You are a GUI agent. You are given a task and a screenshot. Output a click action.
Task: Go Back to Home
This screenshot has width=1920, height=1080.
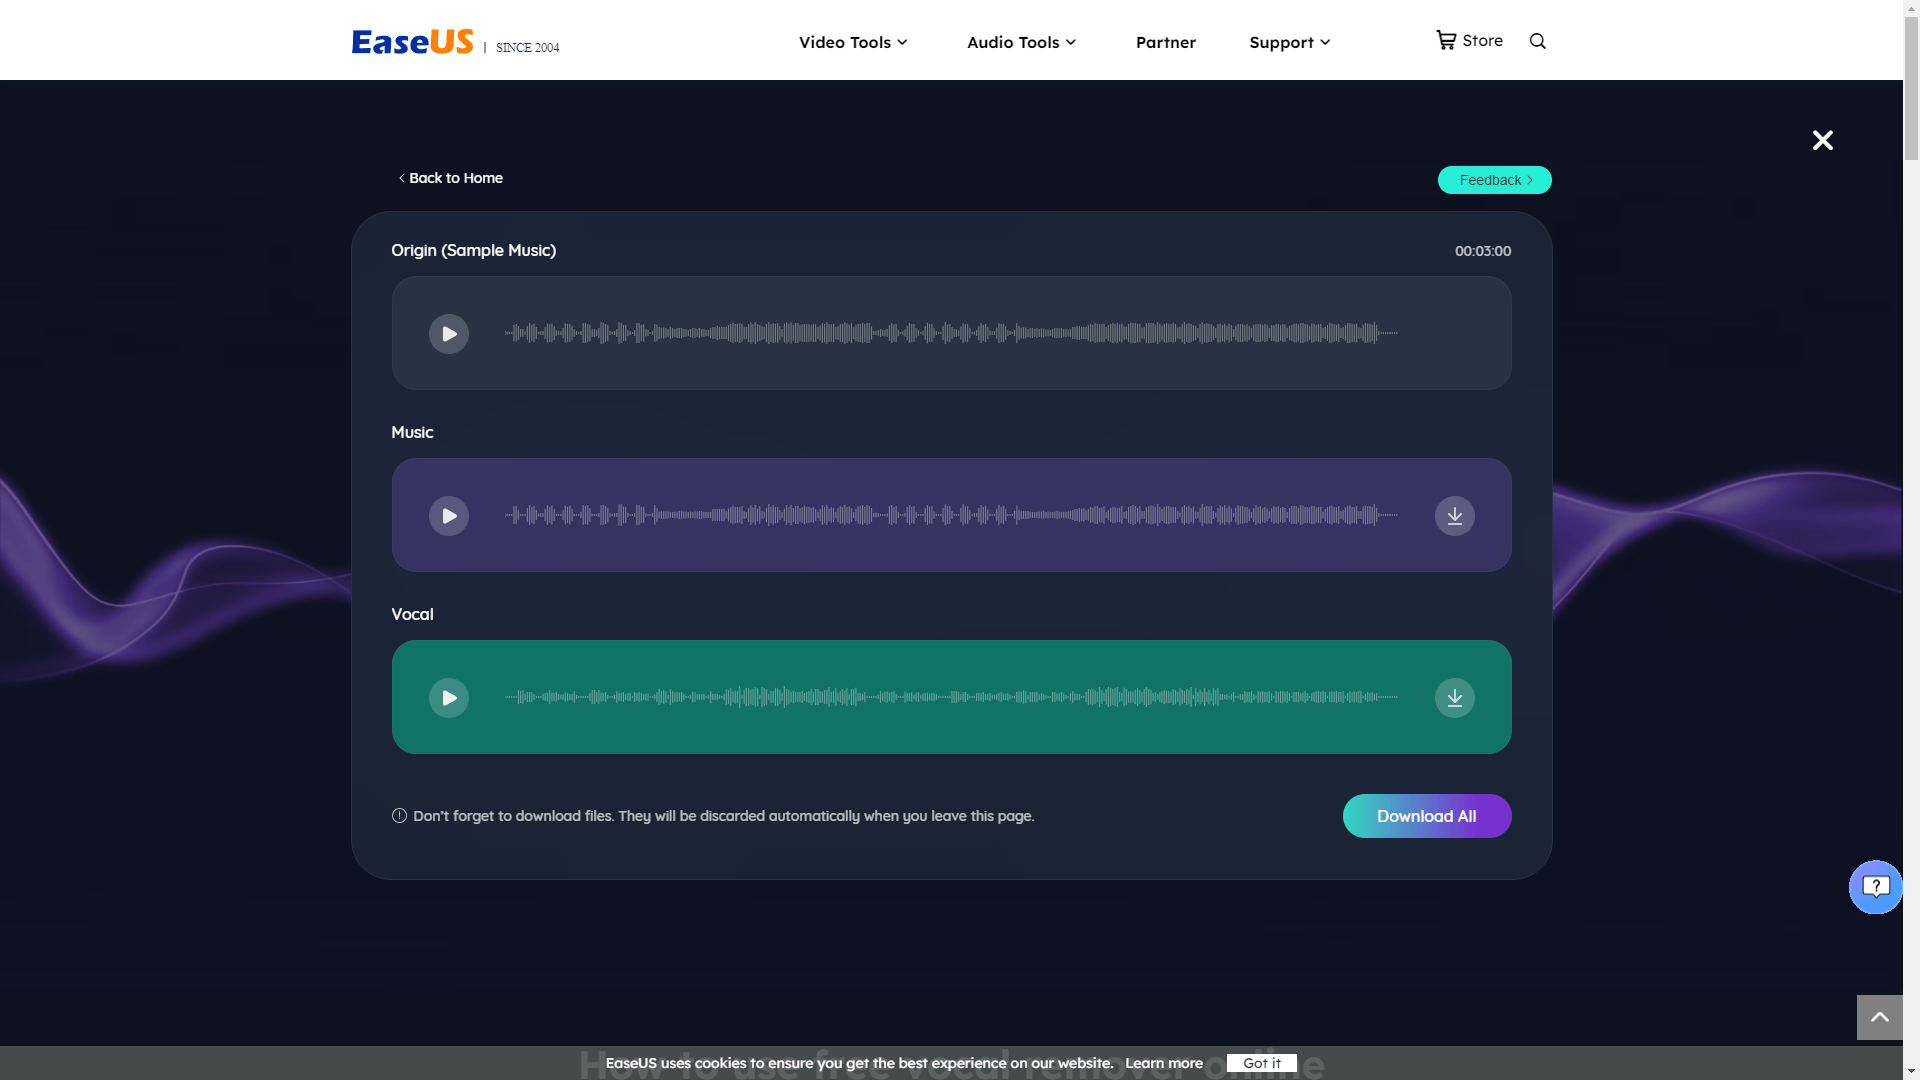pyautogui.click(x=450, y=178)
